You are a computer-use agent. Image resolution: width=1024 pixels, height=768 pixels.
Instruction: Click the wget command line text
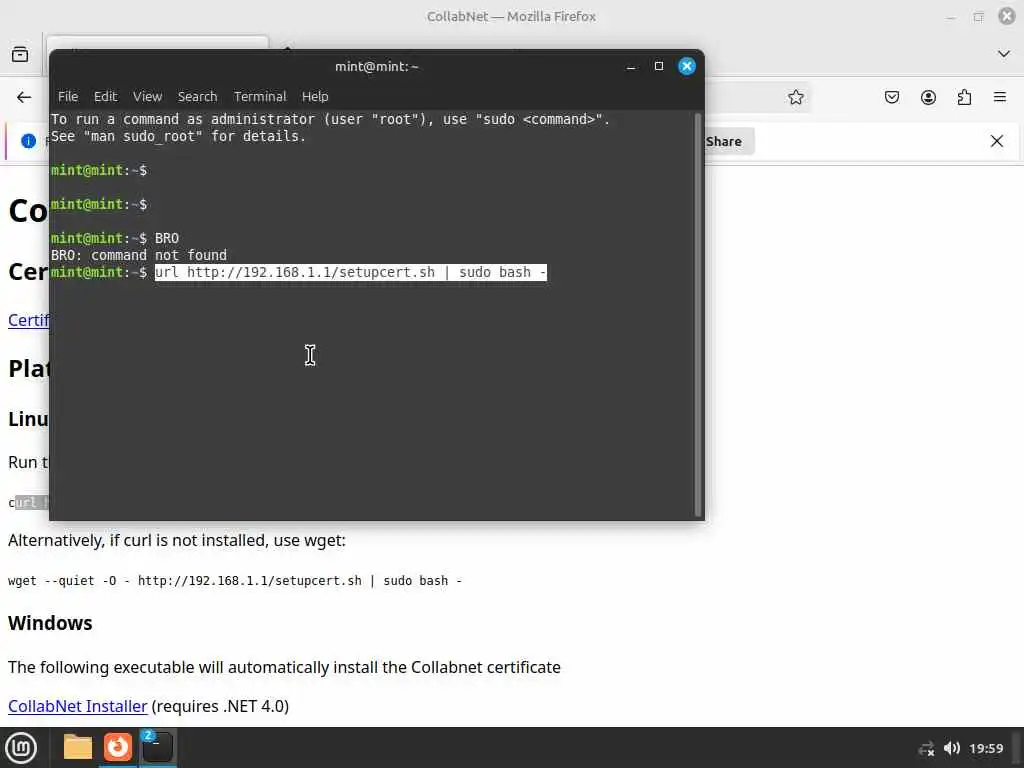(x=235, y=581)
